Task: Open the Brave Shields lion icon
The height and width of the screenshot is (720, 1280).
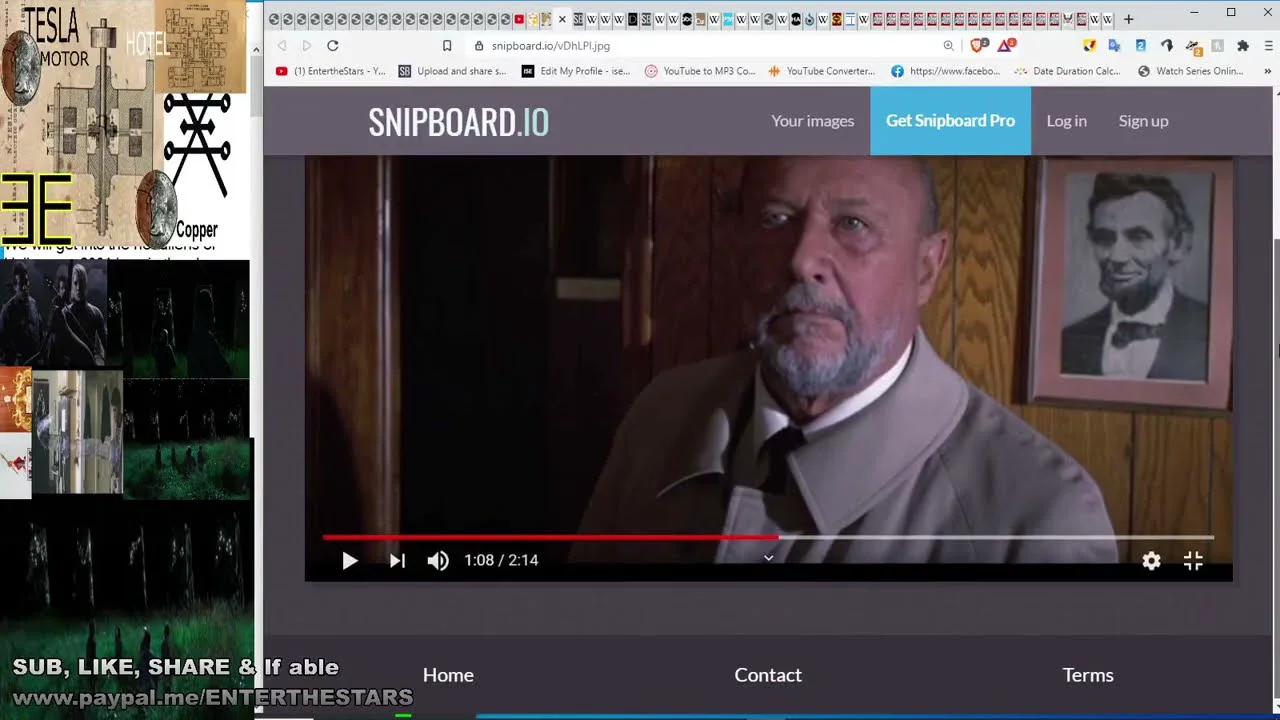Action: pyautogui.click(x=978, y=45)
